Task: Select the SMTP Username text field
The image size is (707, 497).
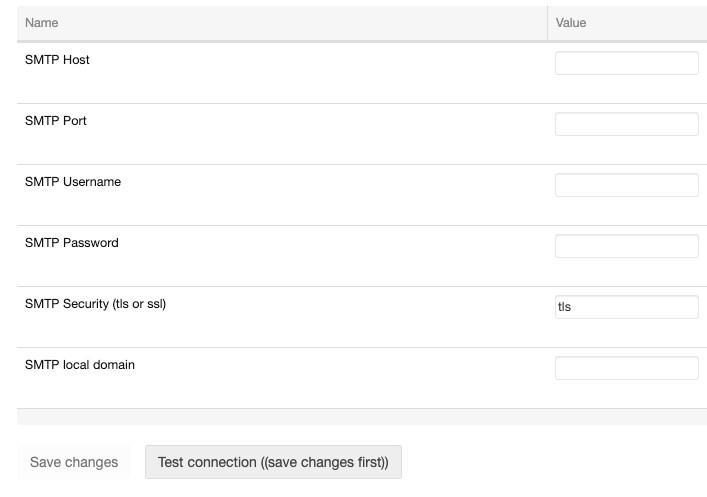Action: tap(627, 185)
